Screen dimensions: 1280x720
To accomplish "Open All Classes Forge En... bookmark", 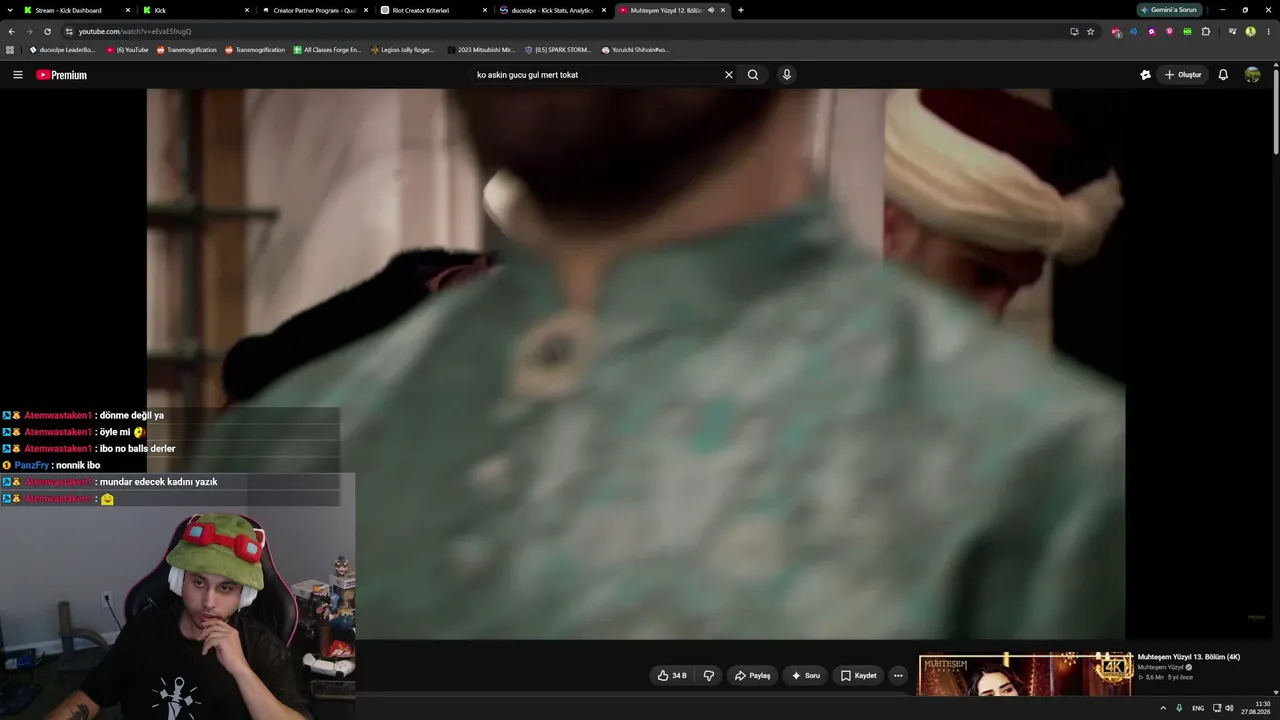I will click(x=327, y=50).
